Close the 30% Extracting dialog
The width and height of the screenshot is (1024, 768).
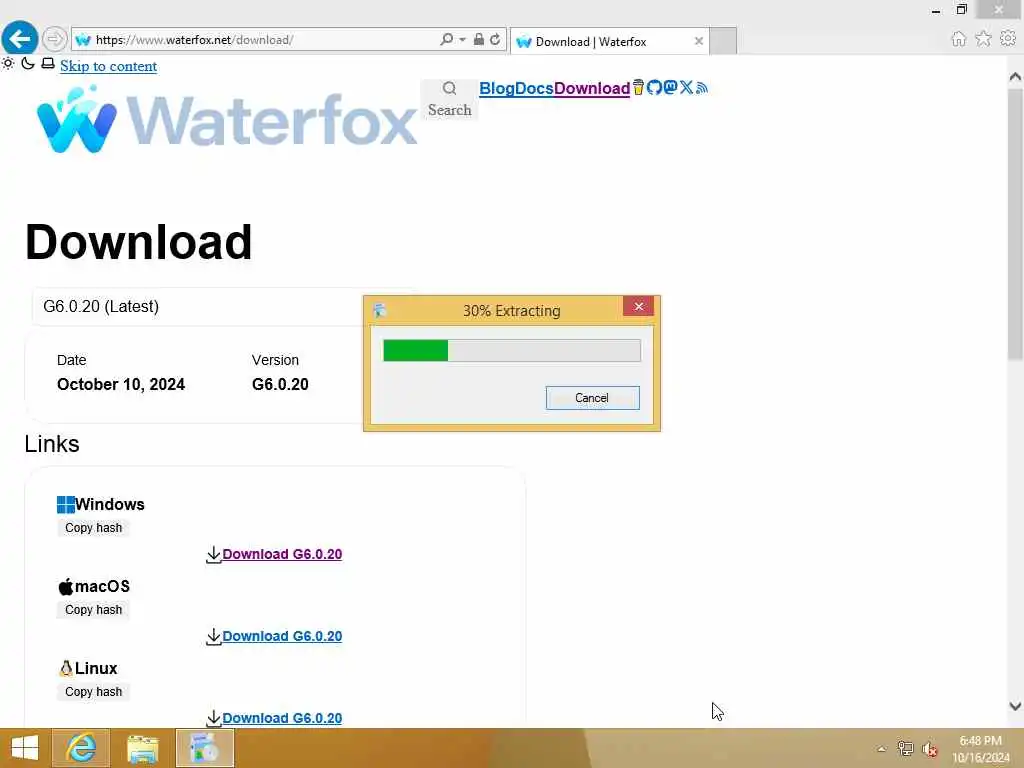tap(638, 306)
